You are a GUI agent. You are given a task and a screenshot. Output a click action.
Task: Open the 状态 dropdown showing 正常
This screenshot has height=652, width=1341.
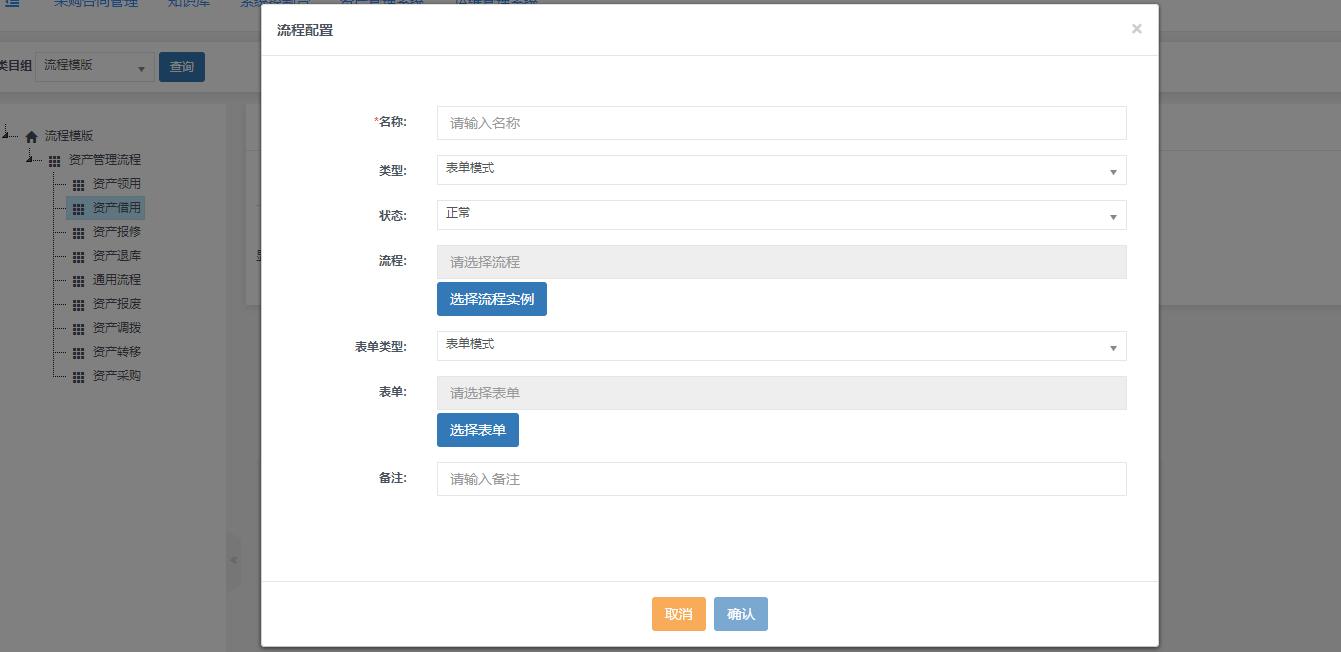click(781, 215)
